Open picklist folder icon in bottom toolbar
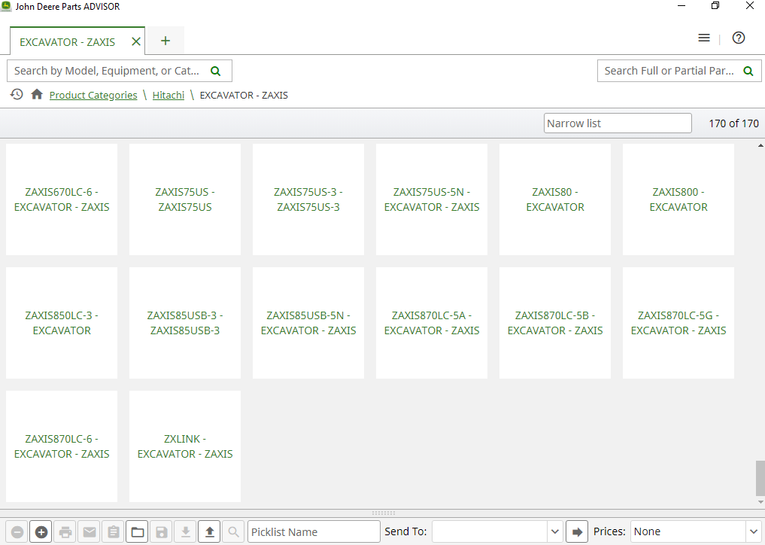 [138, 532]
